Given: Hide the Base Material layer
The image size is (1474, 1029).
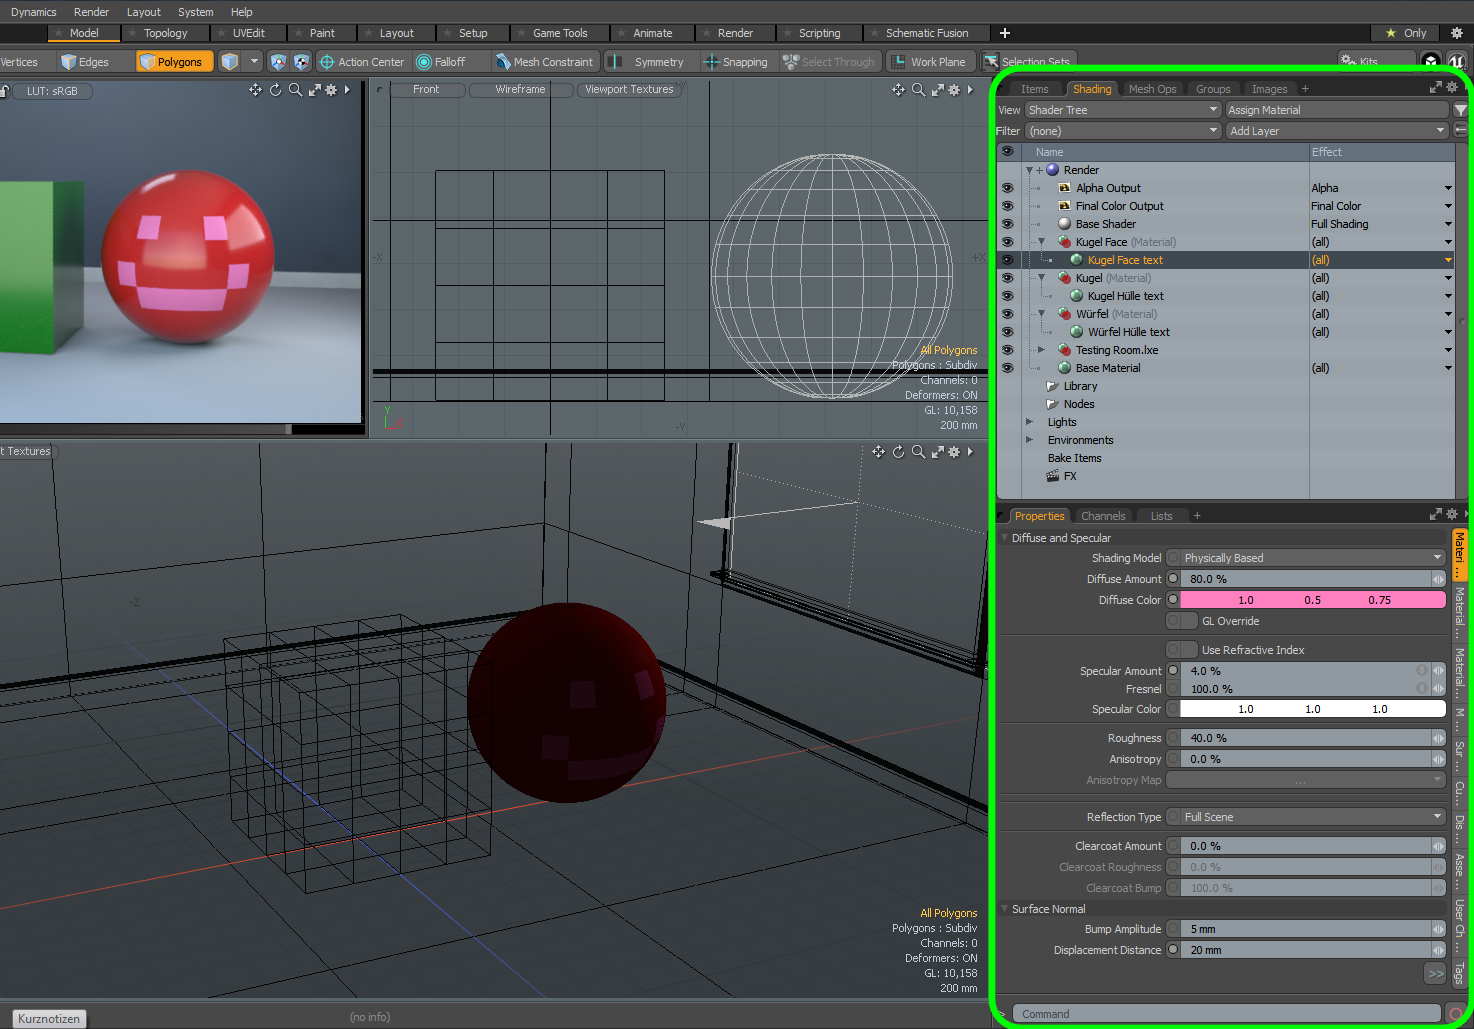Looking at the screenshot, I should pyautogui.click(x=1007, y=368).
